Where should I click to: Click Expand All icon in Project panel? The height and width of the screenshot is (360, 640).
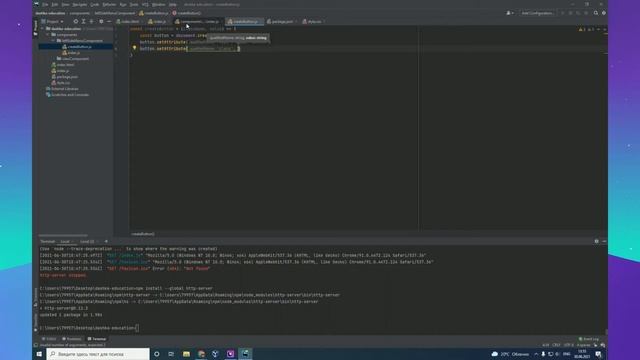pyautogui.click(x=83, y=22)
